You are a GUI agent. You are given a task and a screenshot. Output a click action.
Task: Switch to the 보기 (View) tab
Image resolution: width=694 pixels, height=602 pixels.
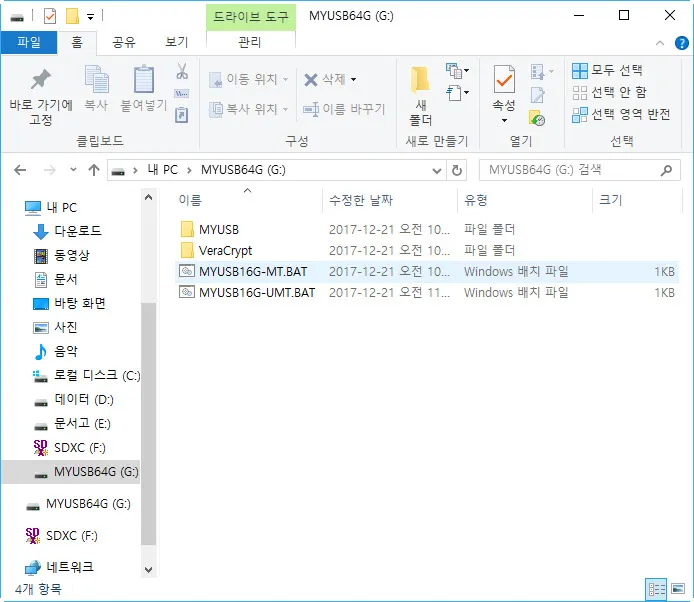tap(177, 42)
